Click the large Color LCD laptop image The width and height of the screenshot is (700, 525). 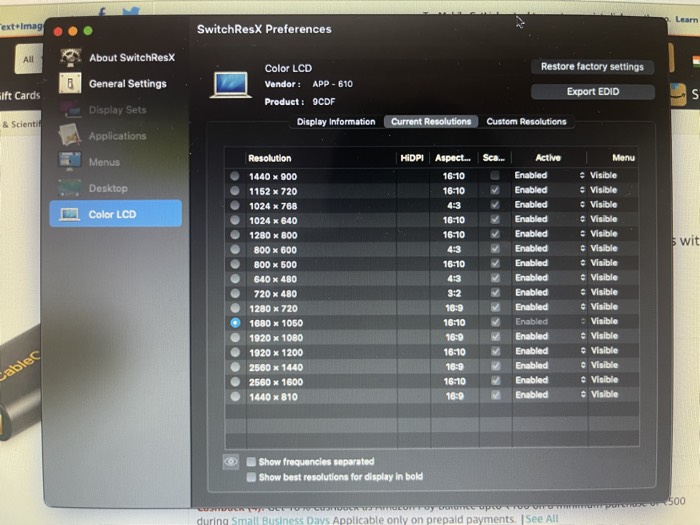click(231, 84)
